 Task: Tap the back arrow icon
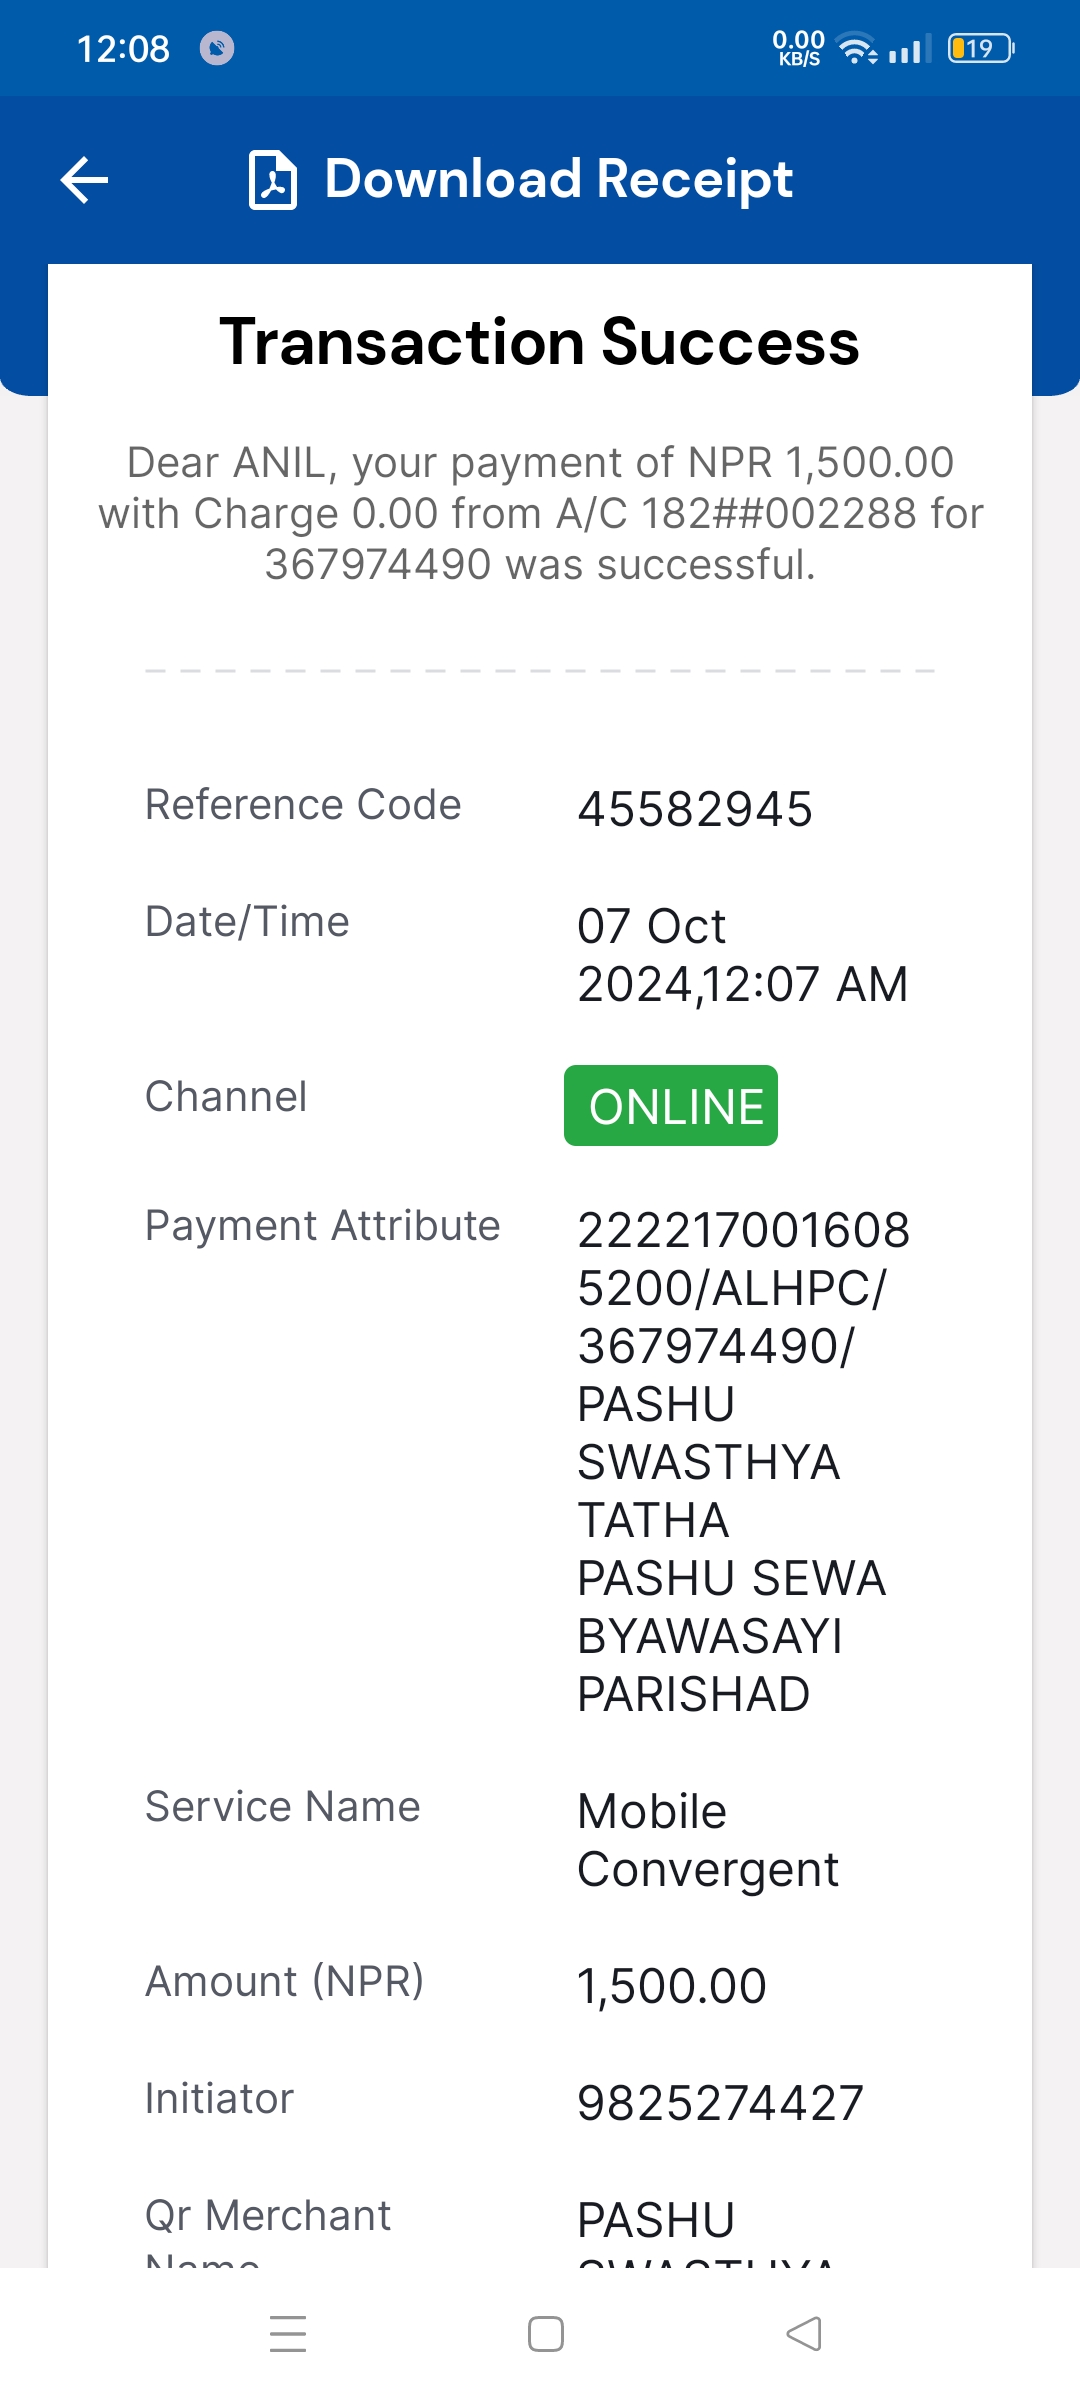[84, 180]
